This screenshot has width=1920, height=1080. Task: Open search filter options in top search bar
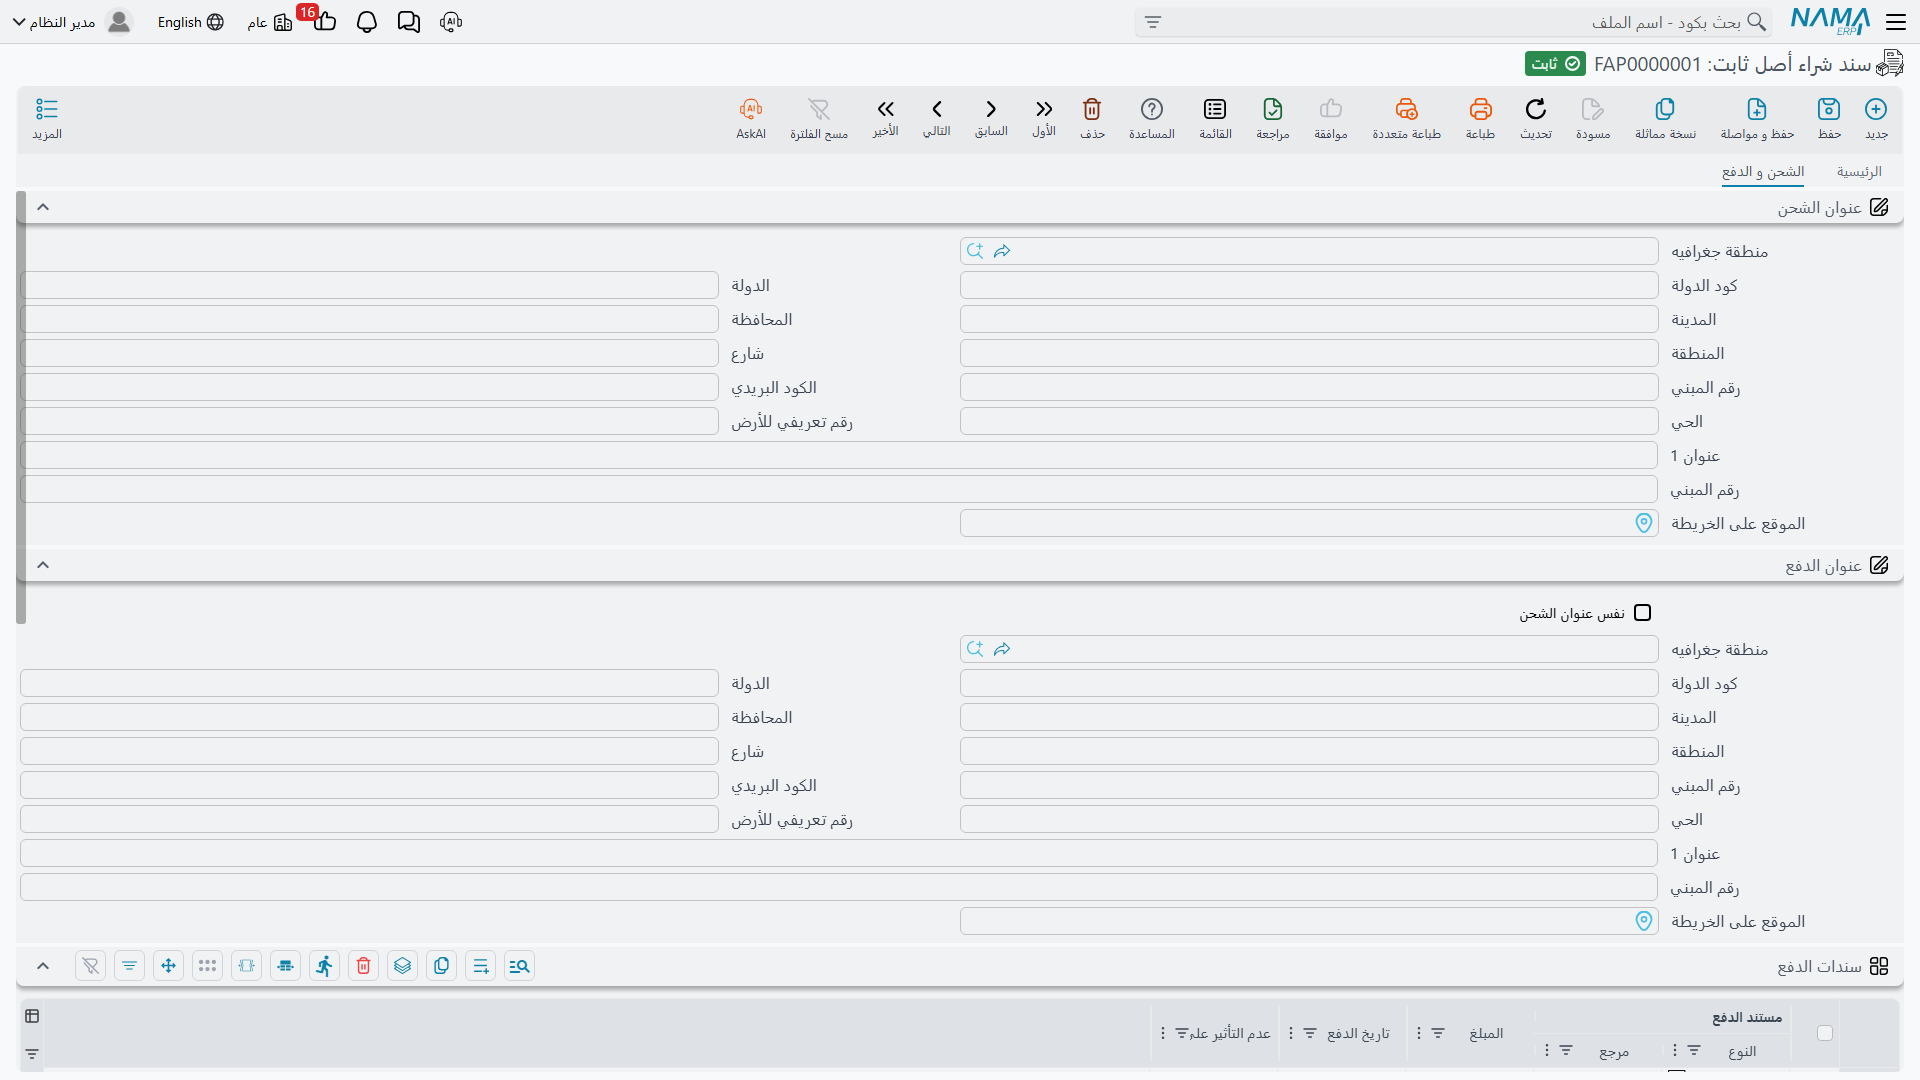coord(1153,22)
